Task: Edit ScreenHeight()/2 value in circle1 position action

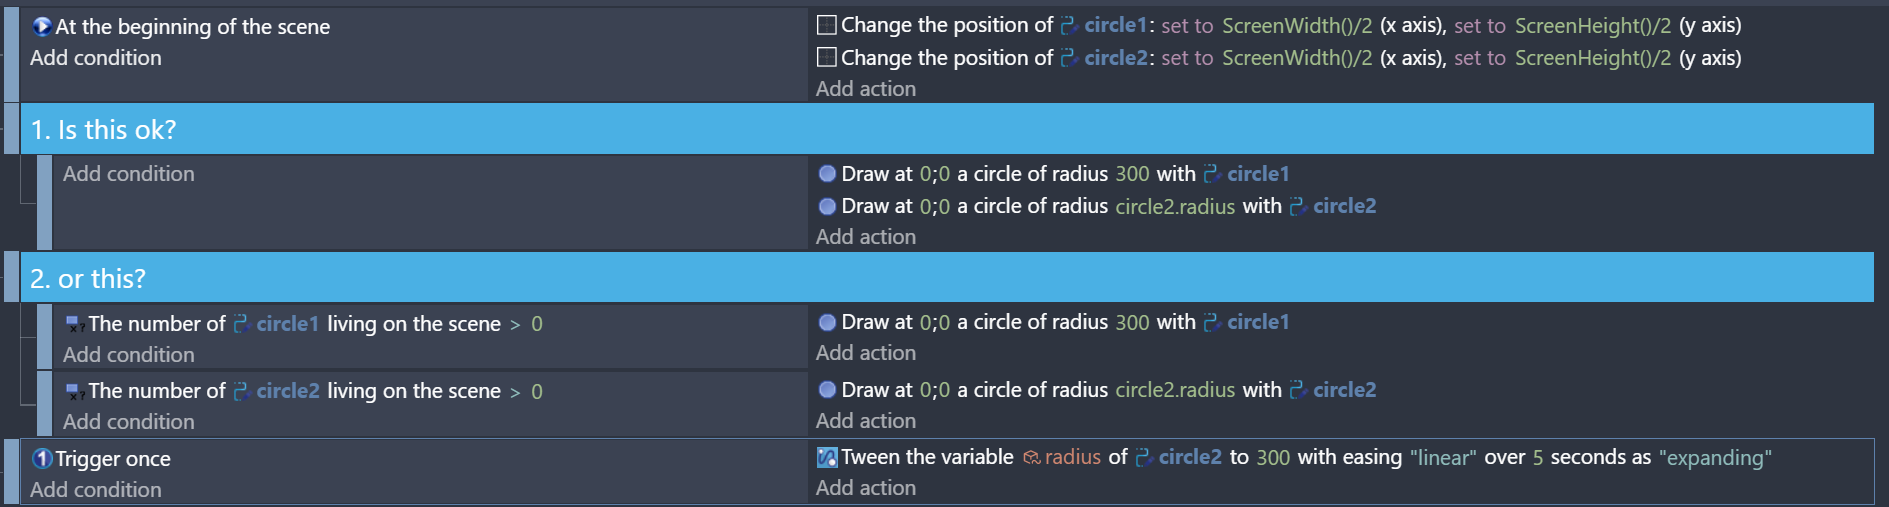Action: coord(1592,26)
